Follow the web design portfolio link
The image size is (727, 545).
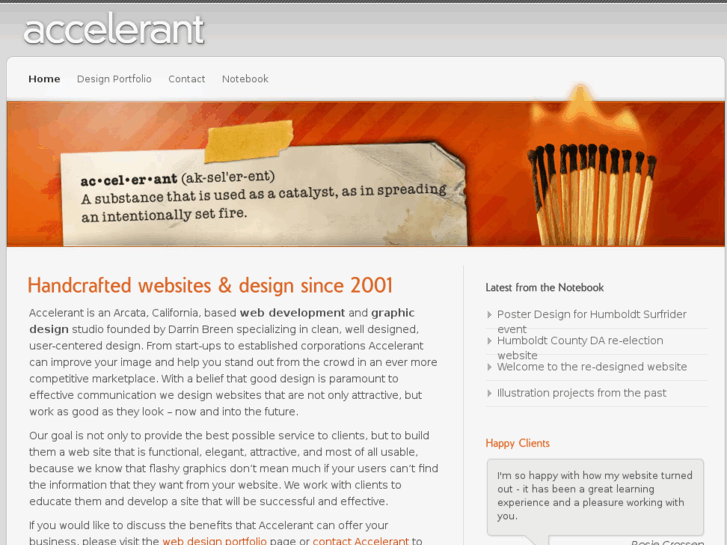[x=214, y=541]
